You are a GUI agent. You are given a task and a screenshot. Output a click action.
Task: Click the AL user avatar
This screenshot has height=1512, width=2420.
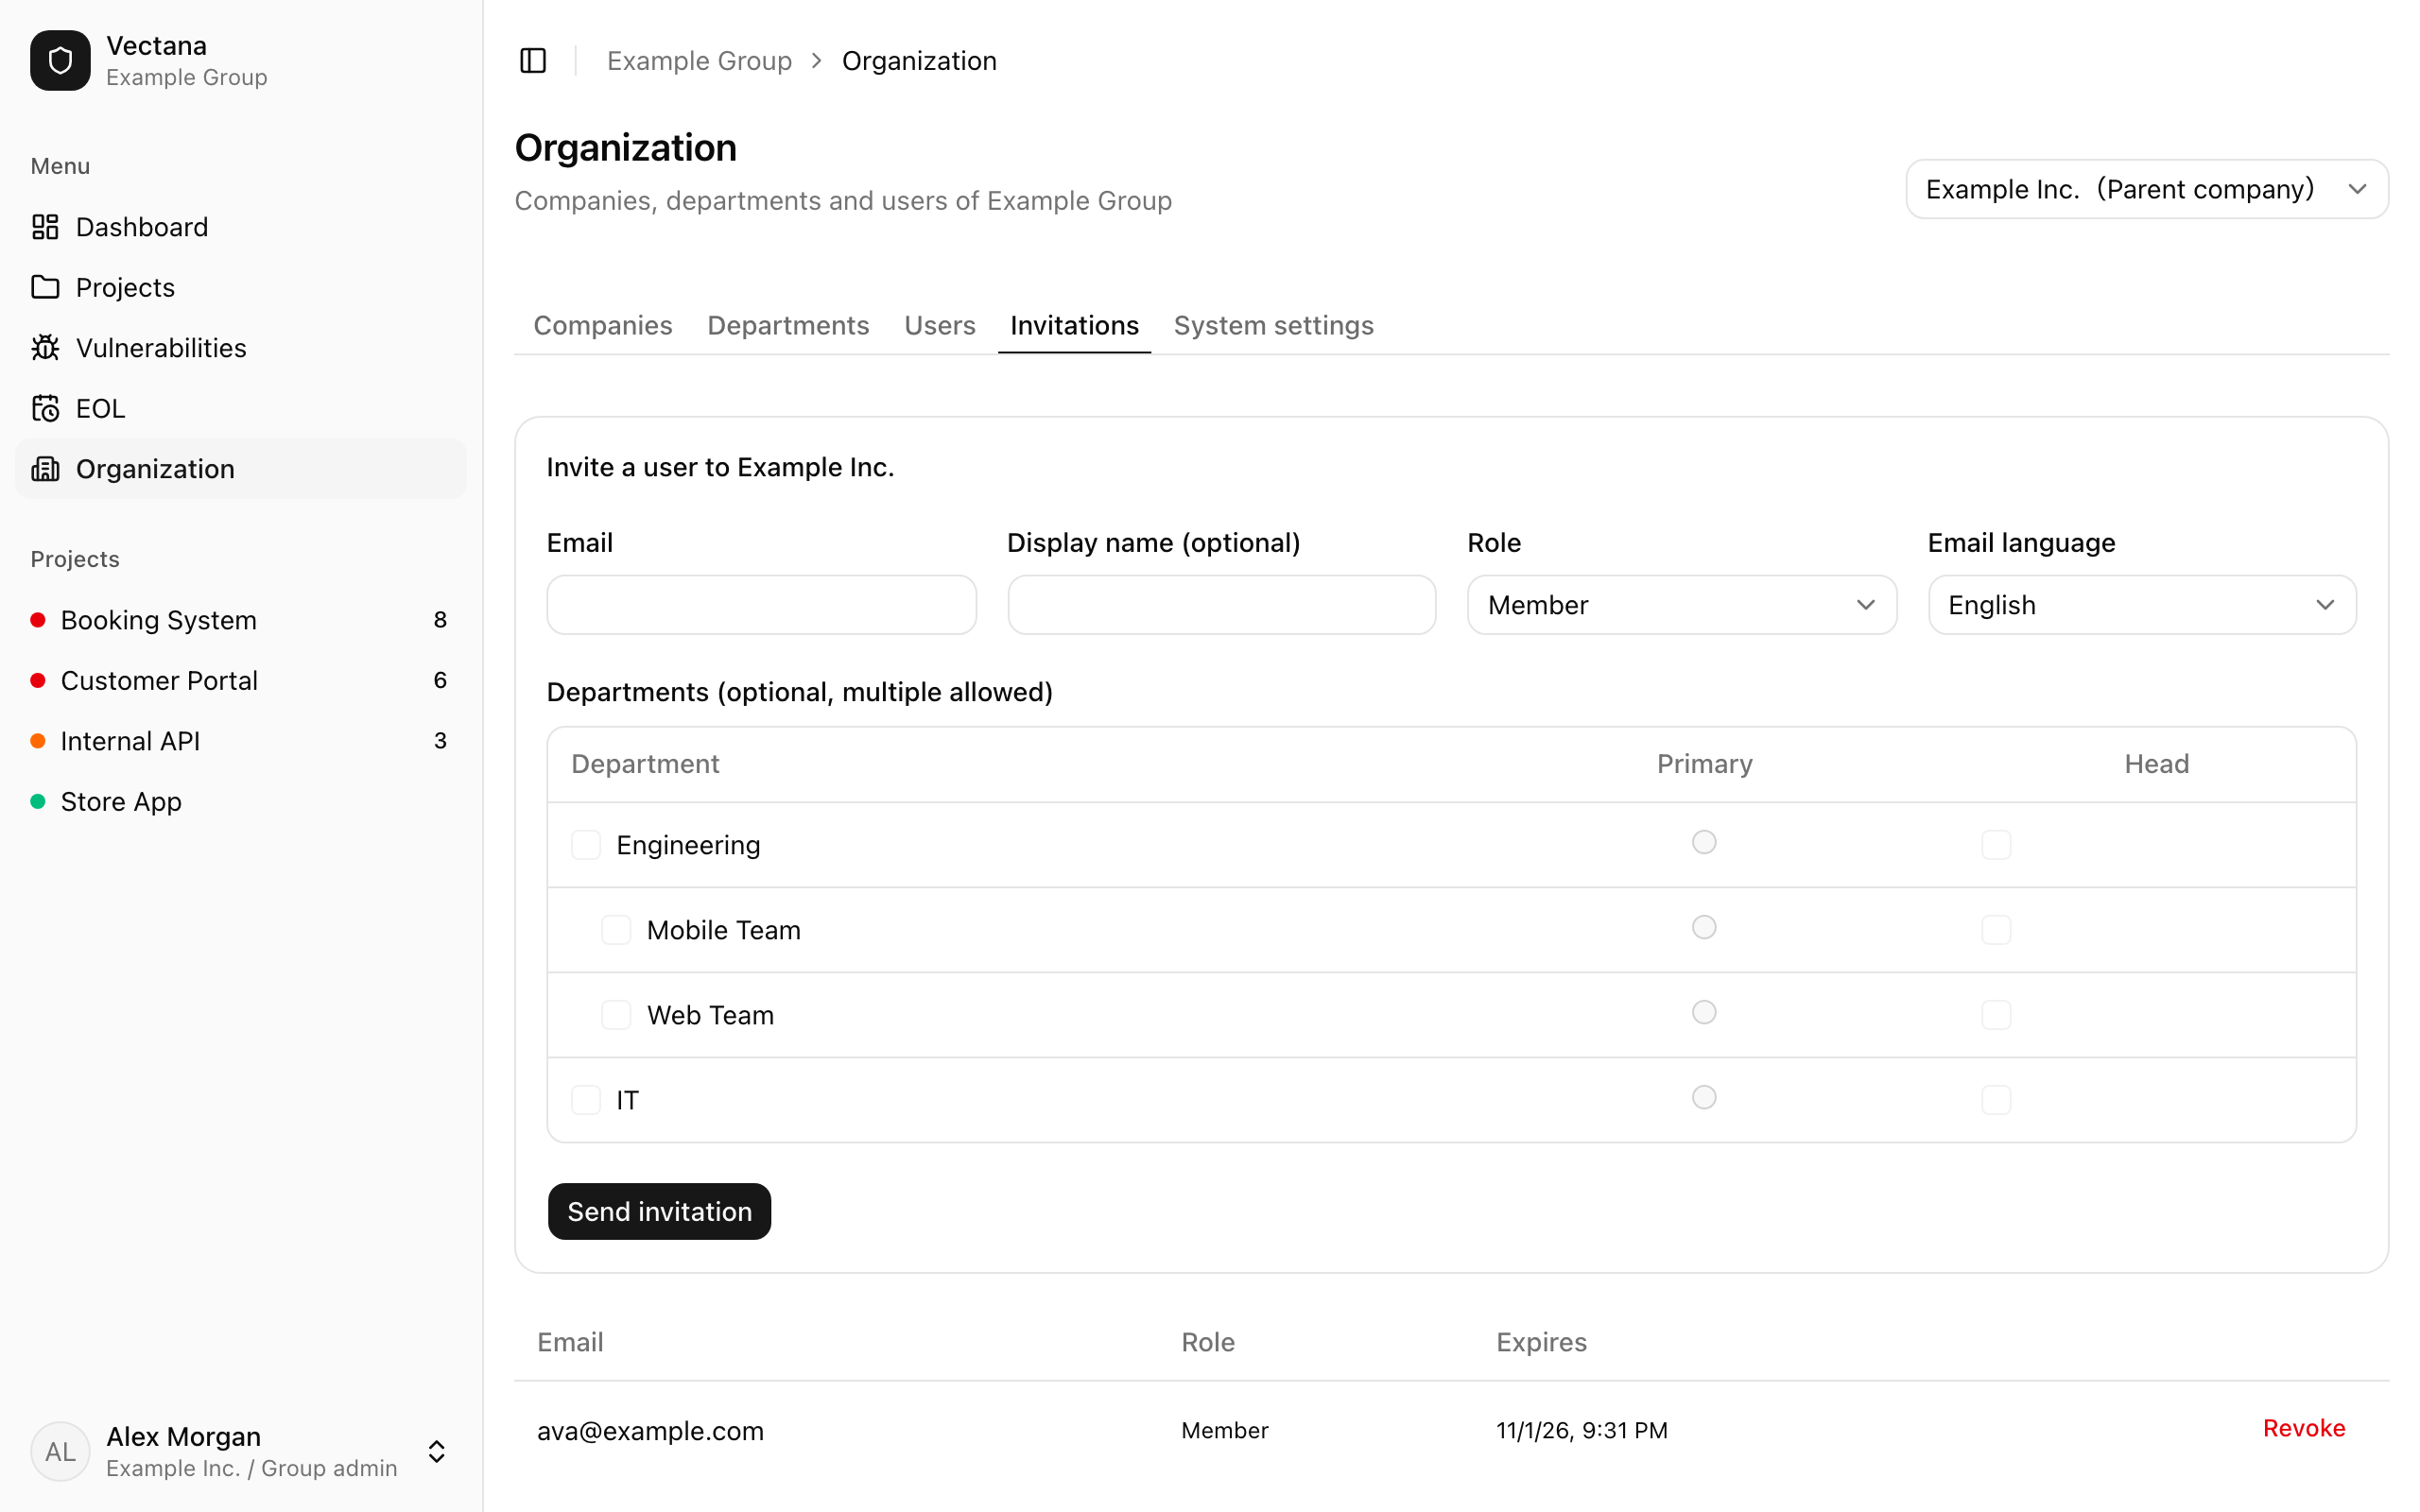tap(60, 1451)
